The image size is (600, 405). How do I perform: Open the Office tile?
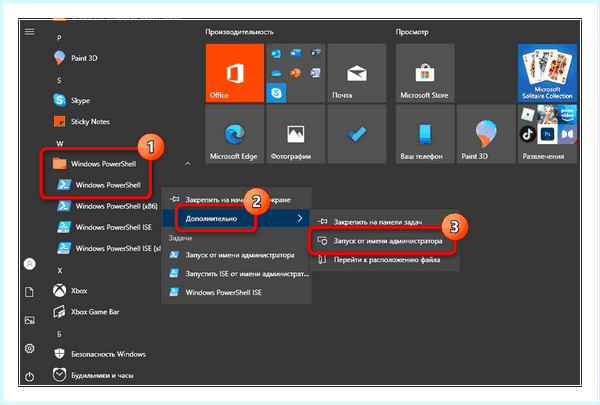tap(235, 73)
